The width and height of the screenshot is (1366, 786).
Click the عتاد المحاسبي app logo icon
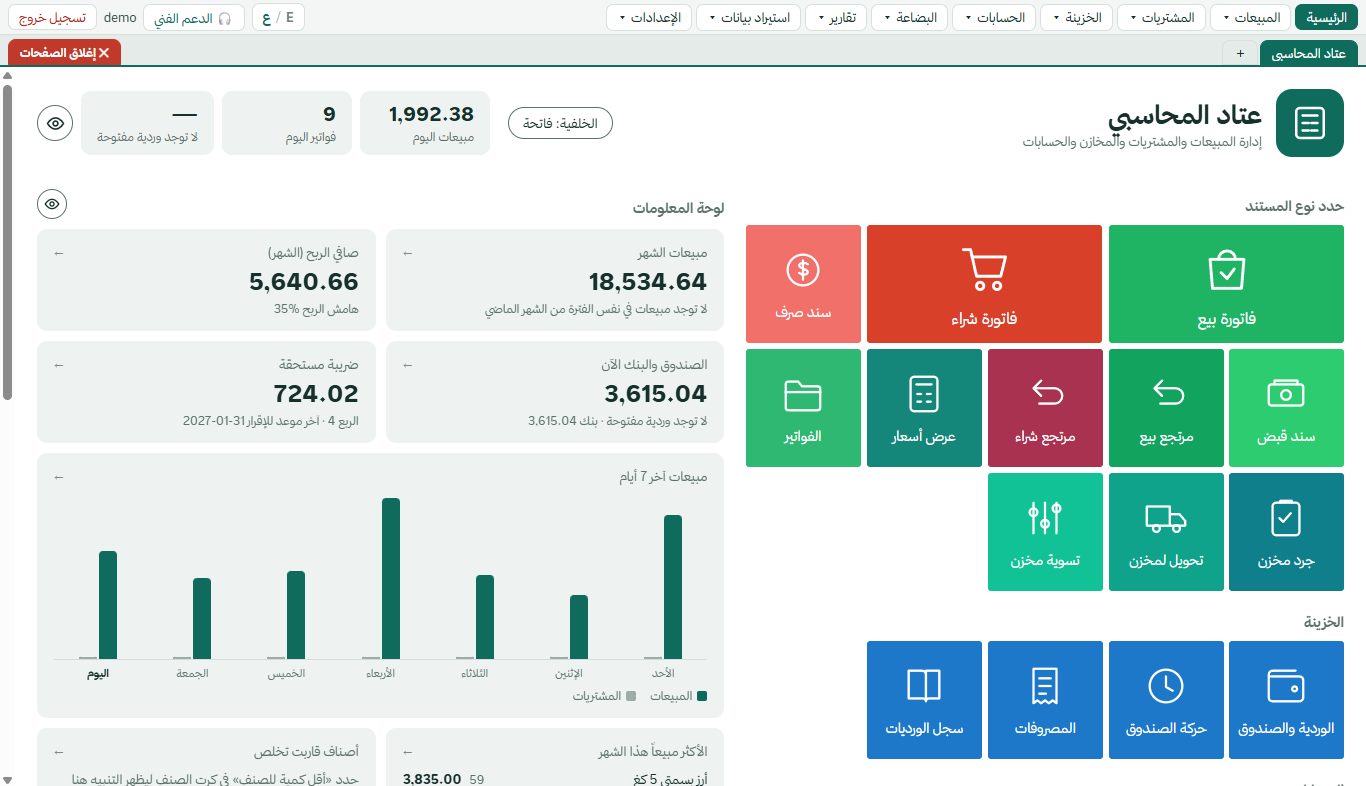[x=1310, y=123]
